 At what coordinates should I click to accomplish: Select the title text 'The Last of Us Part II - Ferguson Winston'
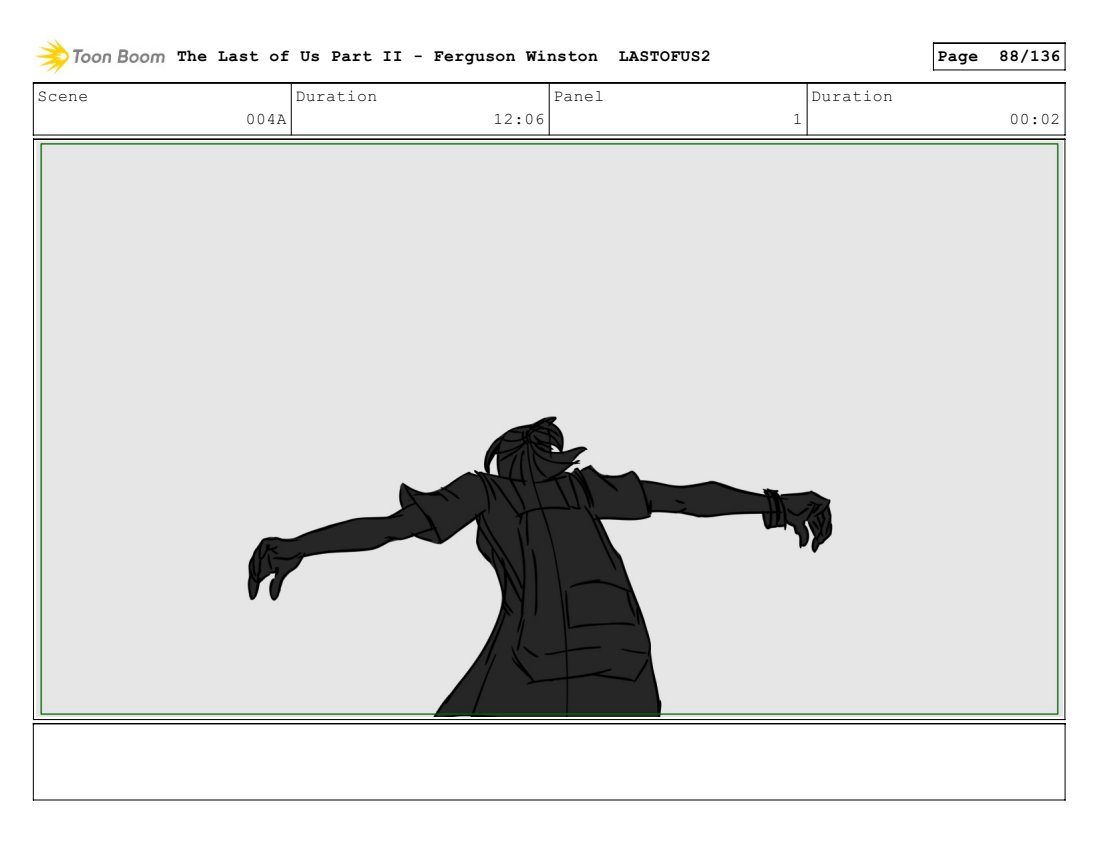[x=387, y=56]
